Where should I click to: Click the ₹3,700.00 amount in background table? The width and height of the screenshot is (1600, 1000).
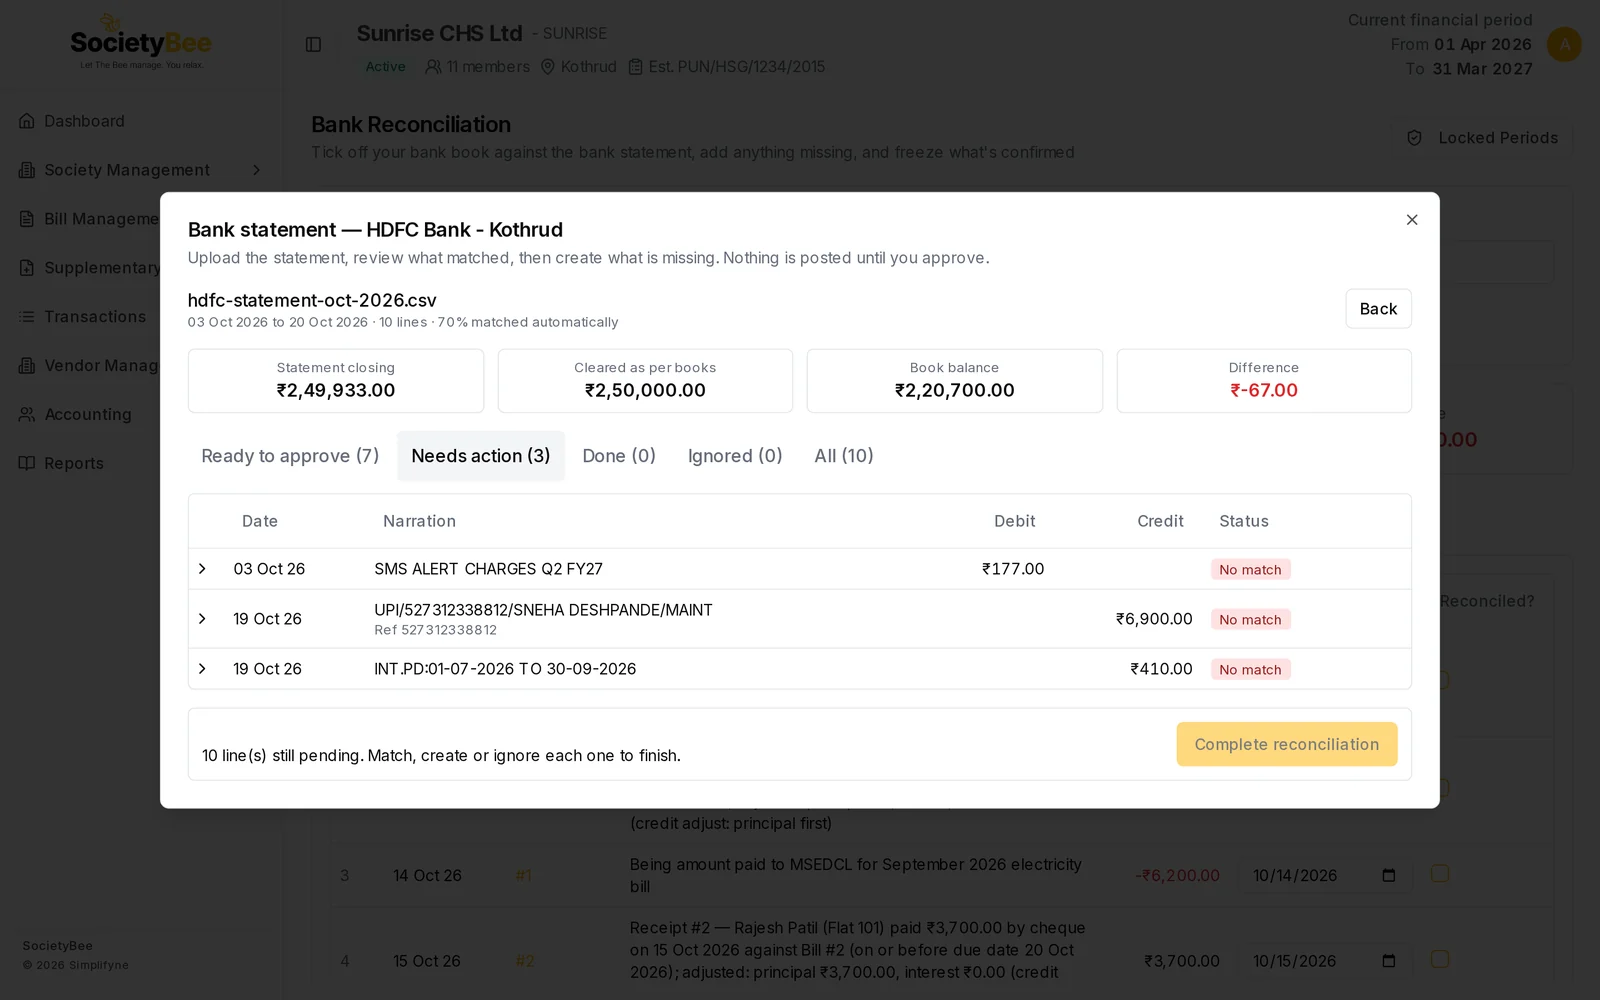pyautogui.click(x=1182, y=961)
